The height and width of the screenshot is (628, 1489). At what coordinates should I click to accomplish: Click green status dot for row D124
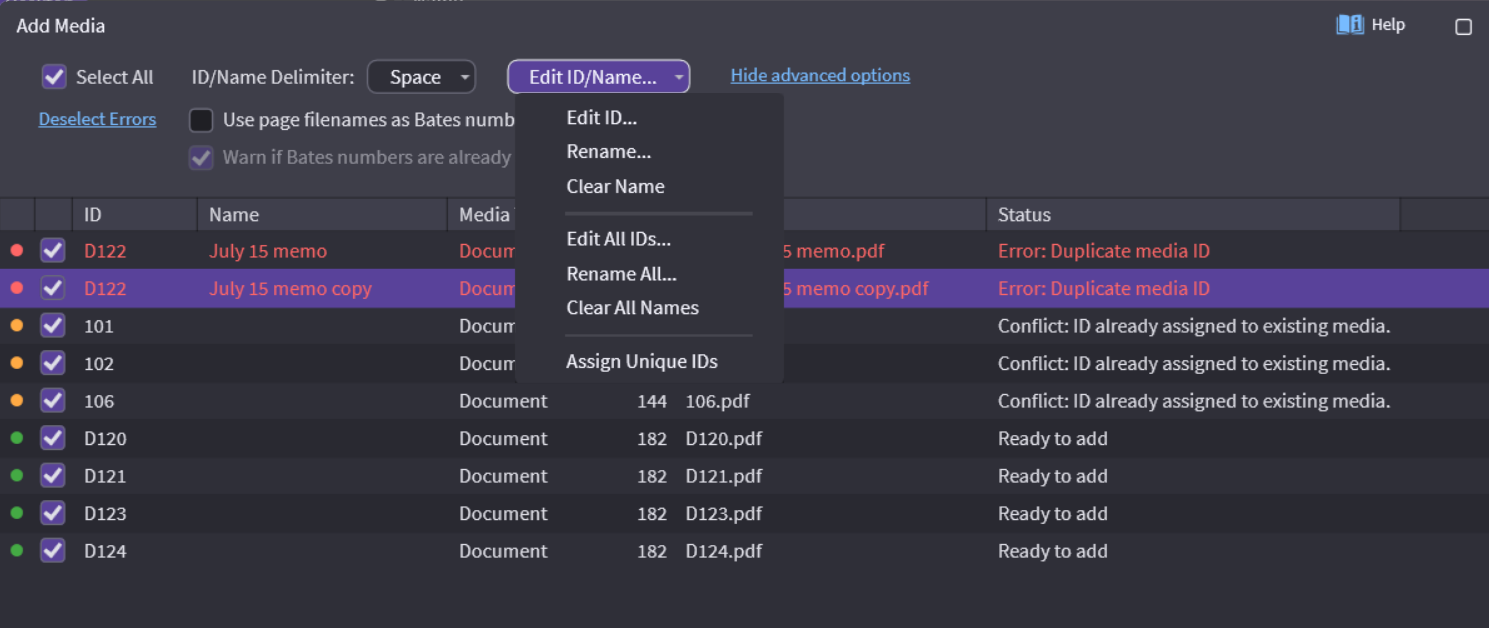point(17,551)
